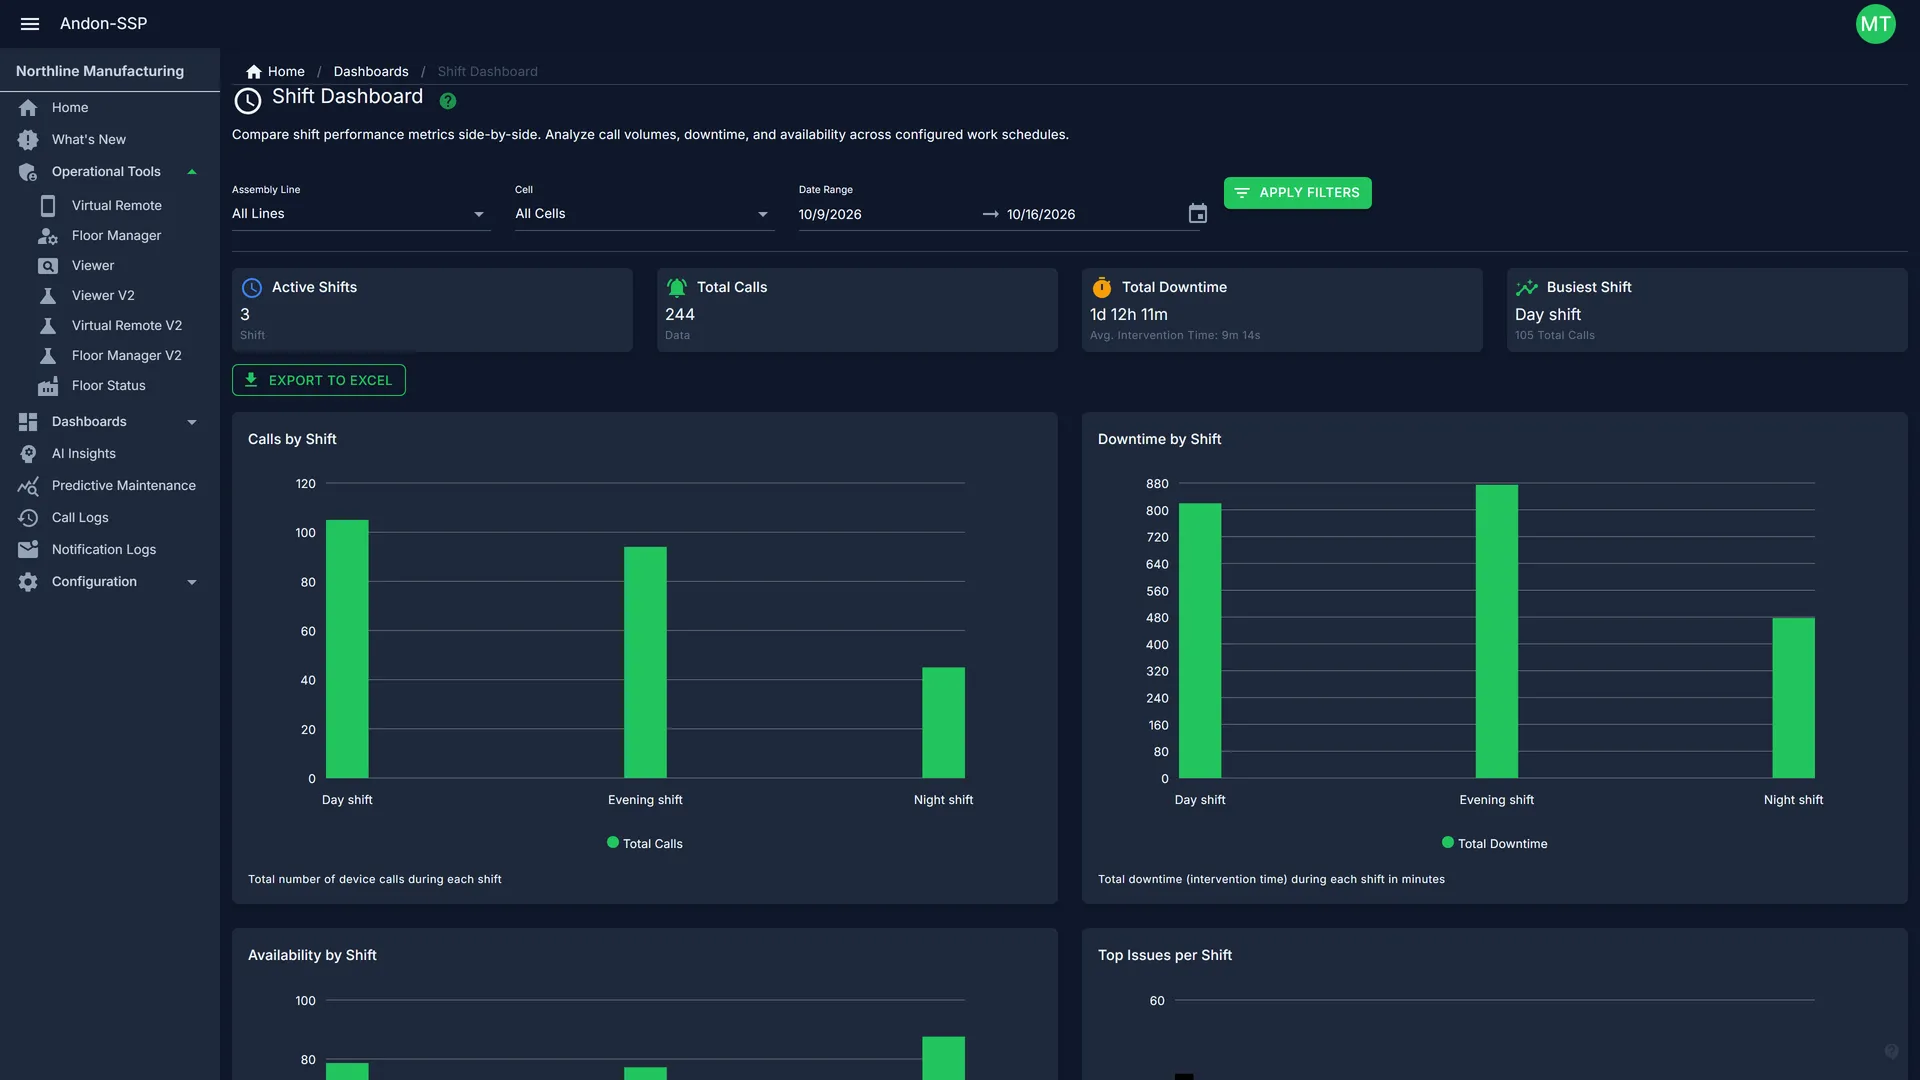Image resolution: width=1920 pixels, height=1080 pixels.
Task: Go to AI Insights
Action: [84, 454]
